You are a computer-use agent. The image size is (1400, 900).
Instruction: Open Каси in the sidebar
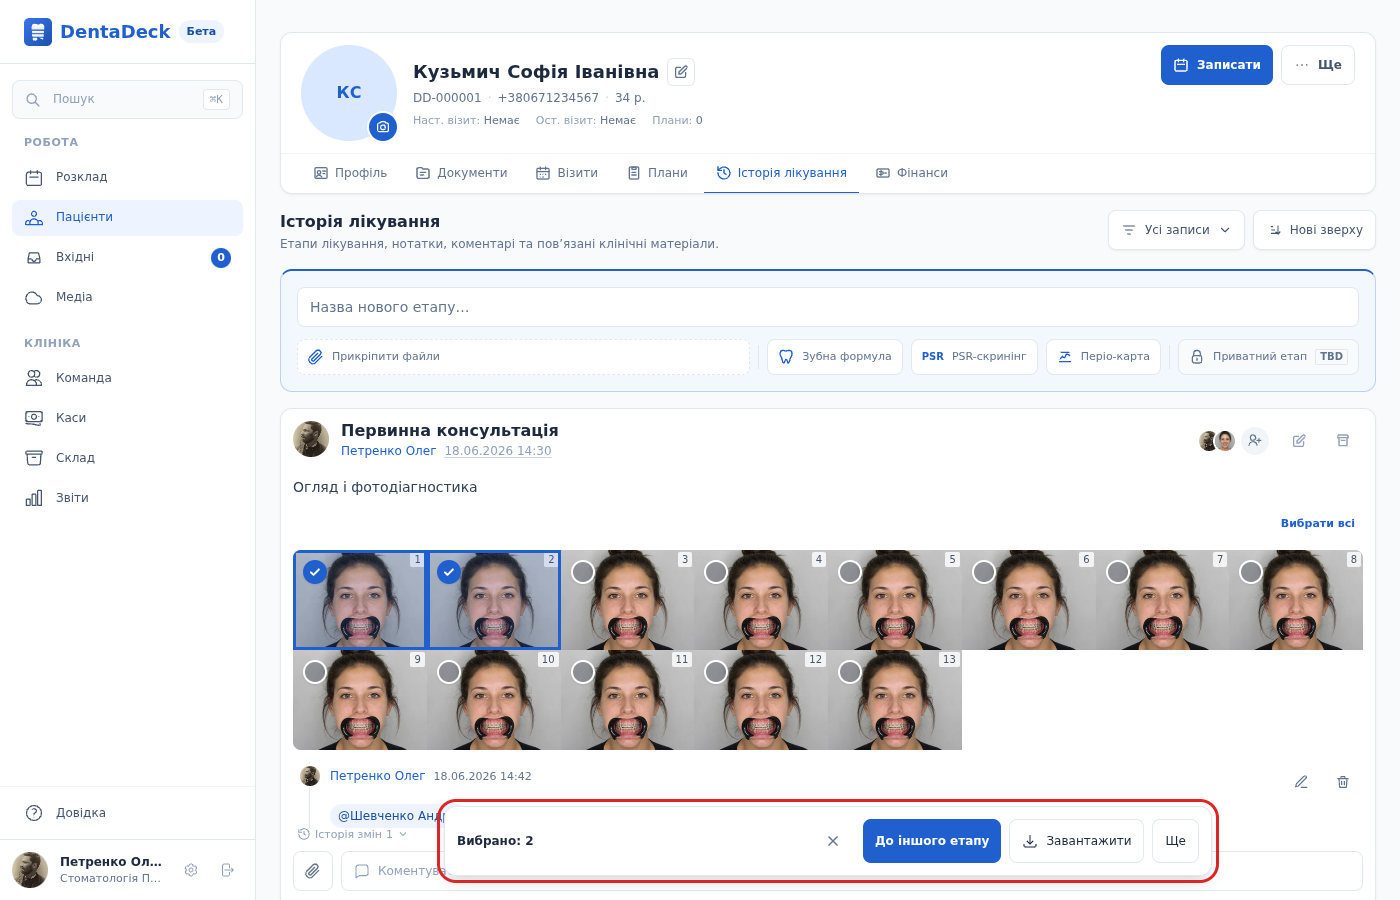(127, 418)
